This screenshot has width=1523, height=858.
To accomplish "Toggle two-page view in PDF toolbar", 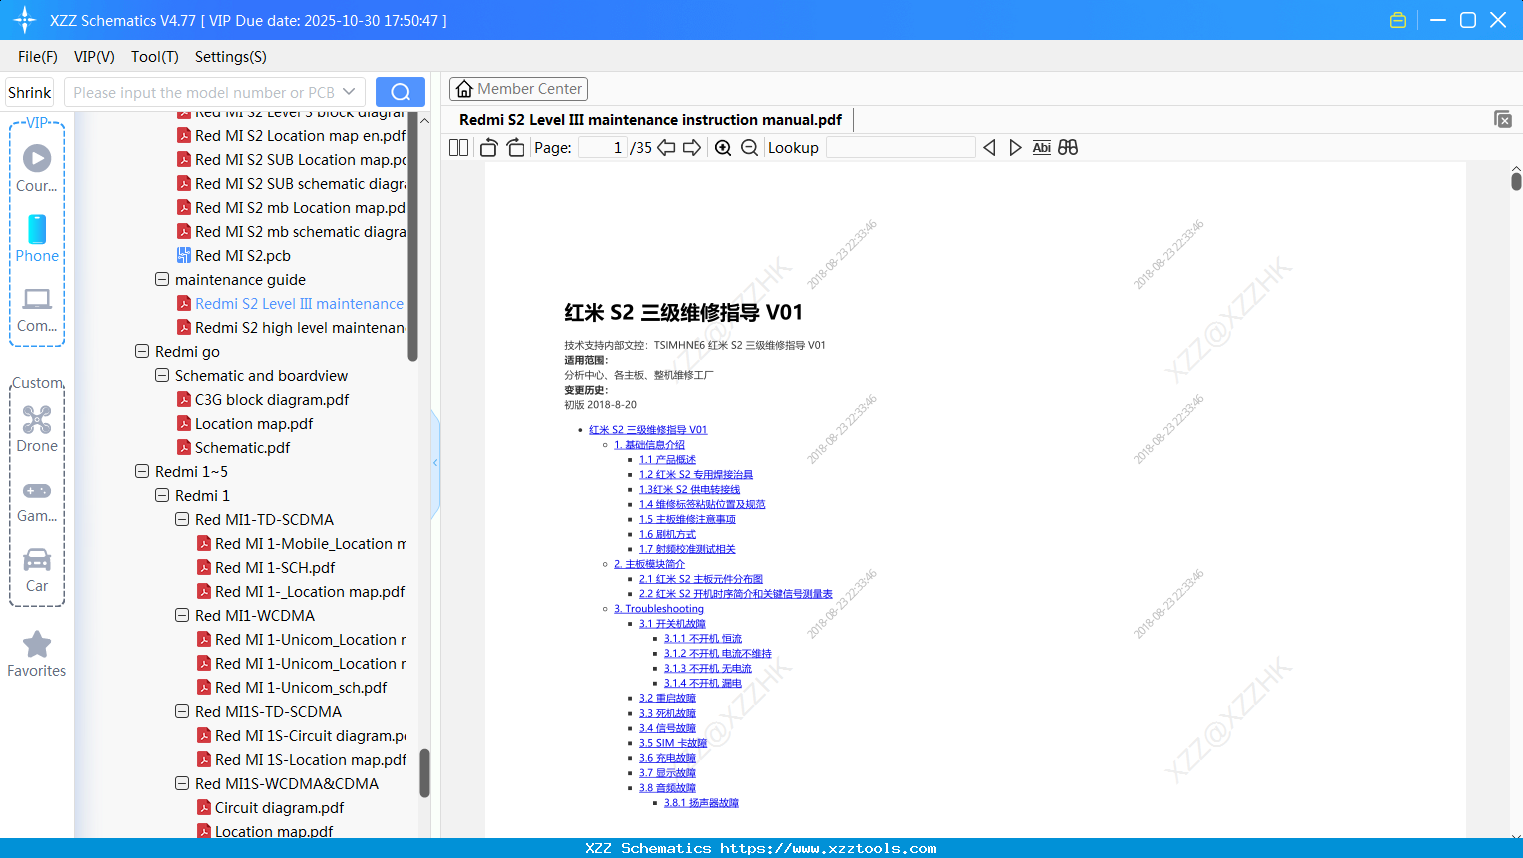I will [459, 148].
